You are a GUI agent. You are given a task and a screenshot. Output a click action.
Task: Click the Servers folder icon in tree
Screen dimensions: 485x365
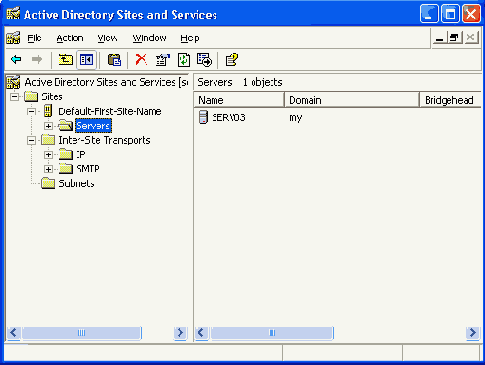pyautogui.click(x=66, y=126)
